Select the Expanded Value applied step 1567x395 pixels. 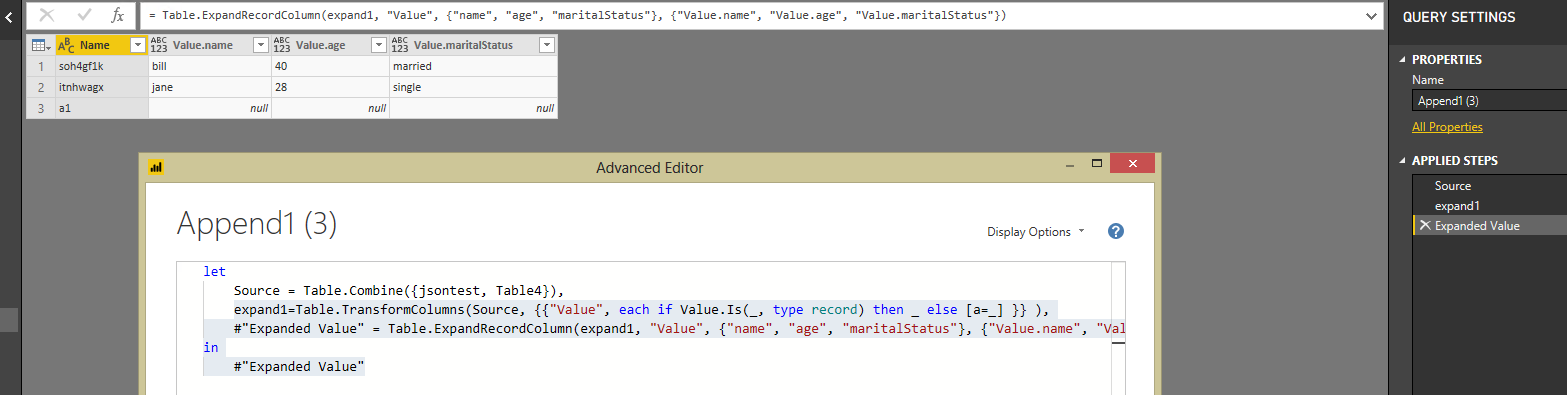click(x=1490, y=226)
